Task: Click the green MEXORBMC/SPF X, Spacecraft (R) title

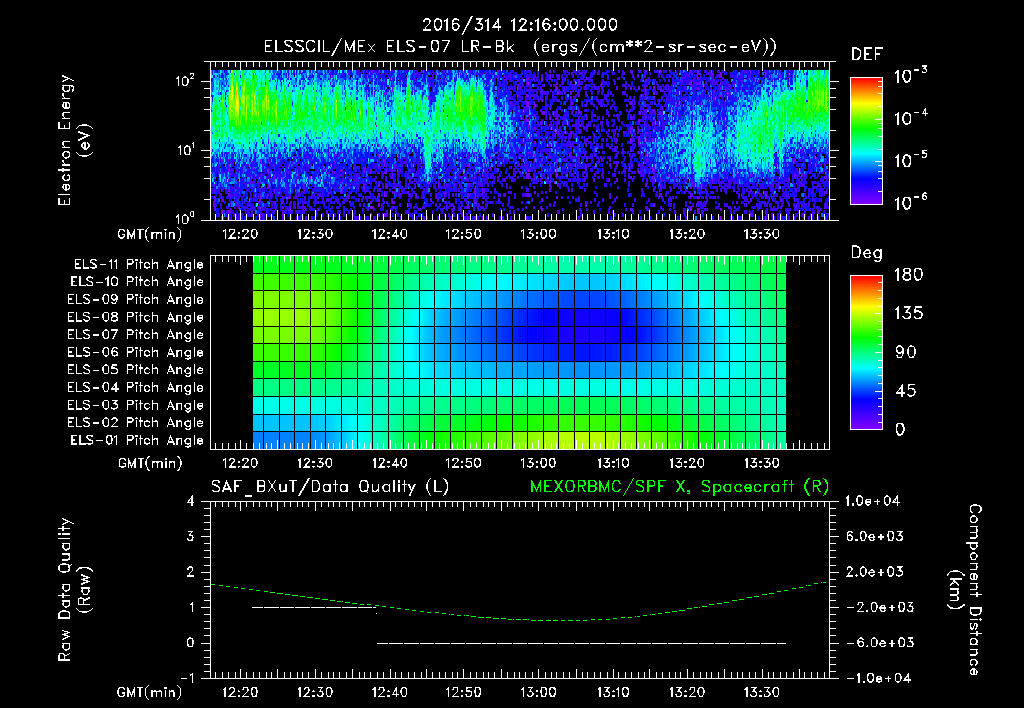Action: [679, 487]
